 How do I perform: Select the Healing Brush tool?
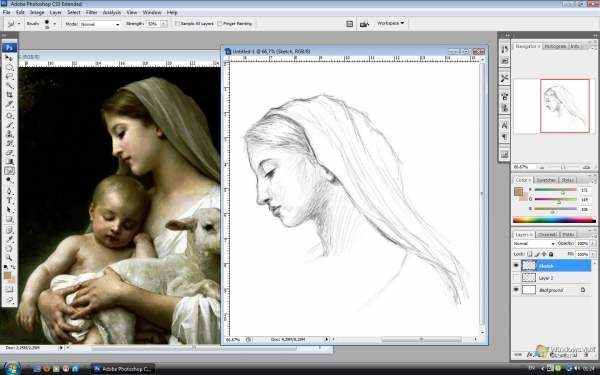(9, 116)
